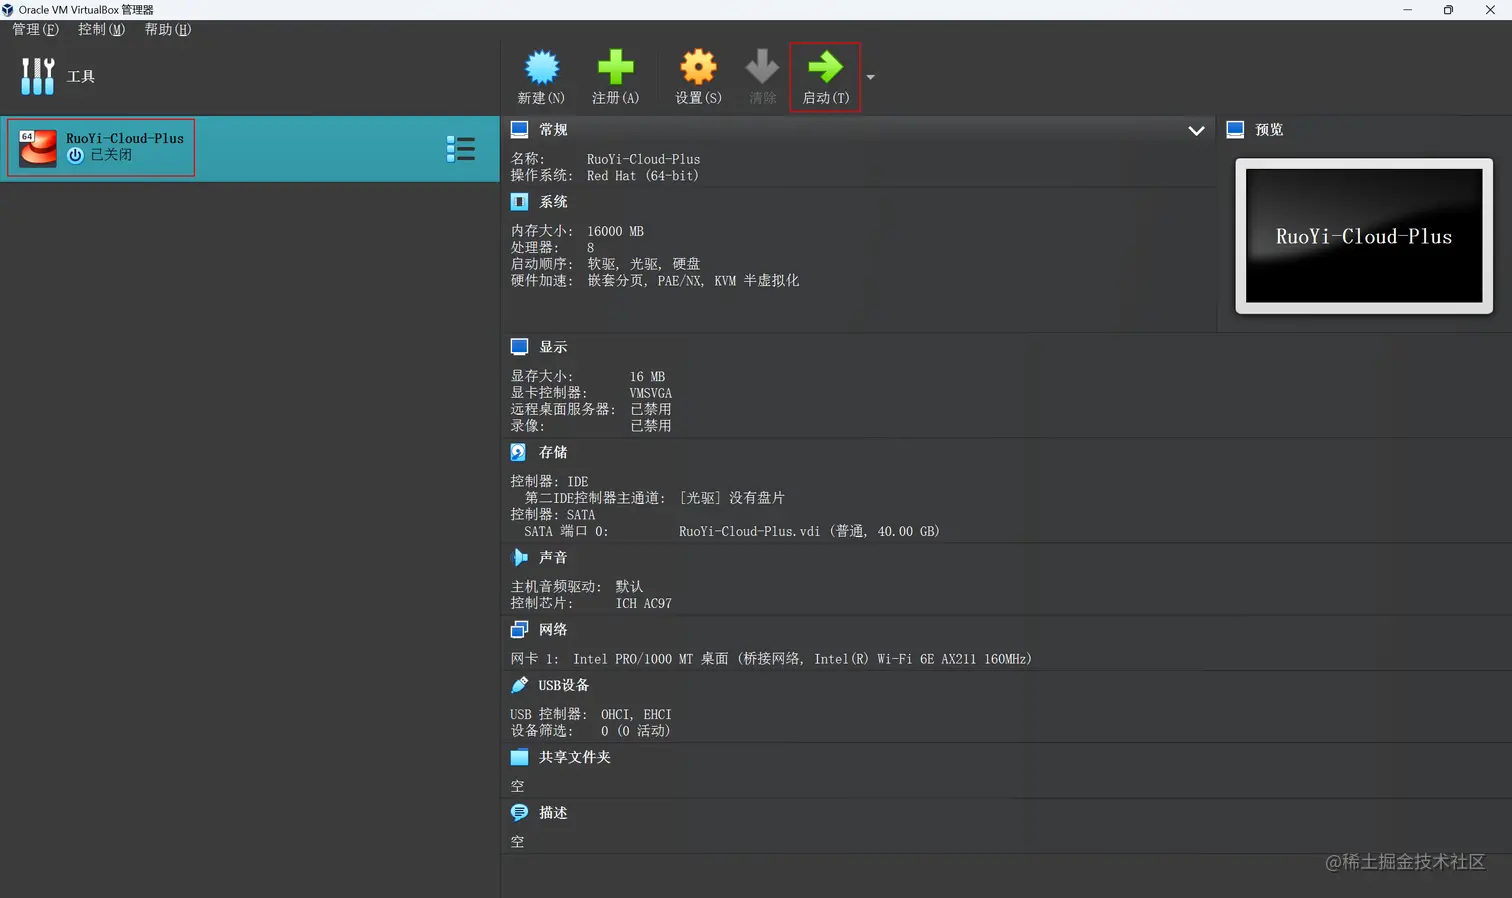1512x898 pixels.
Task: Click the RuoYi-Cloud-Plus.vdi disk entry
Action: (809, 531)
